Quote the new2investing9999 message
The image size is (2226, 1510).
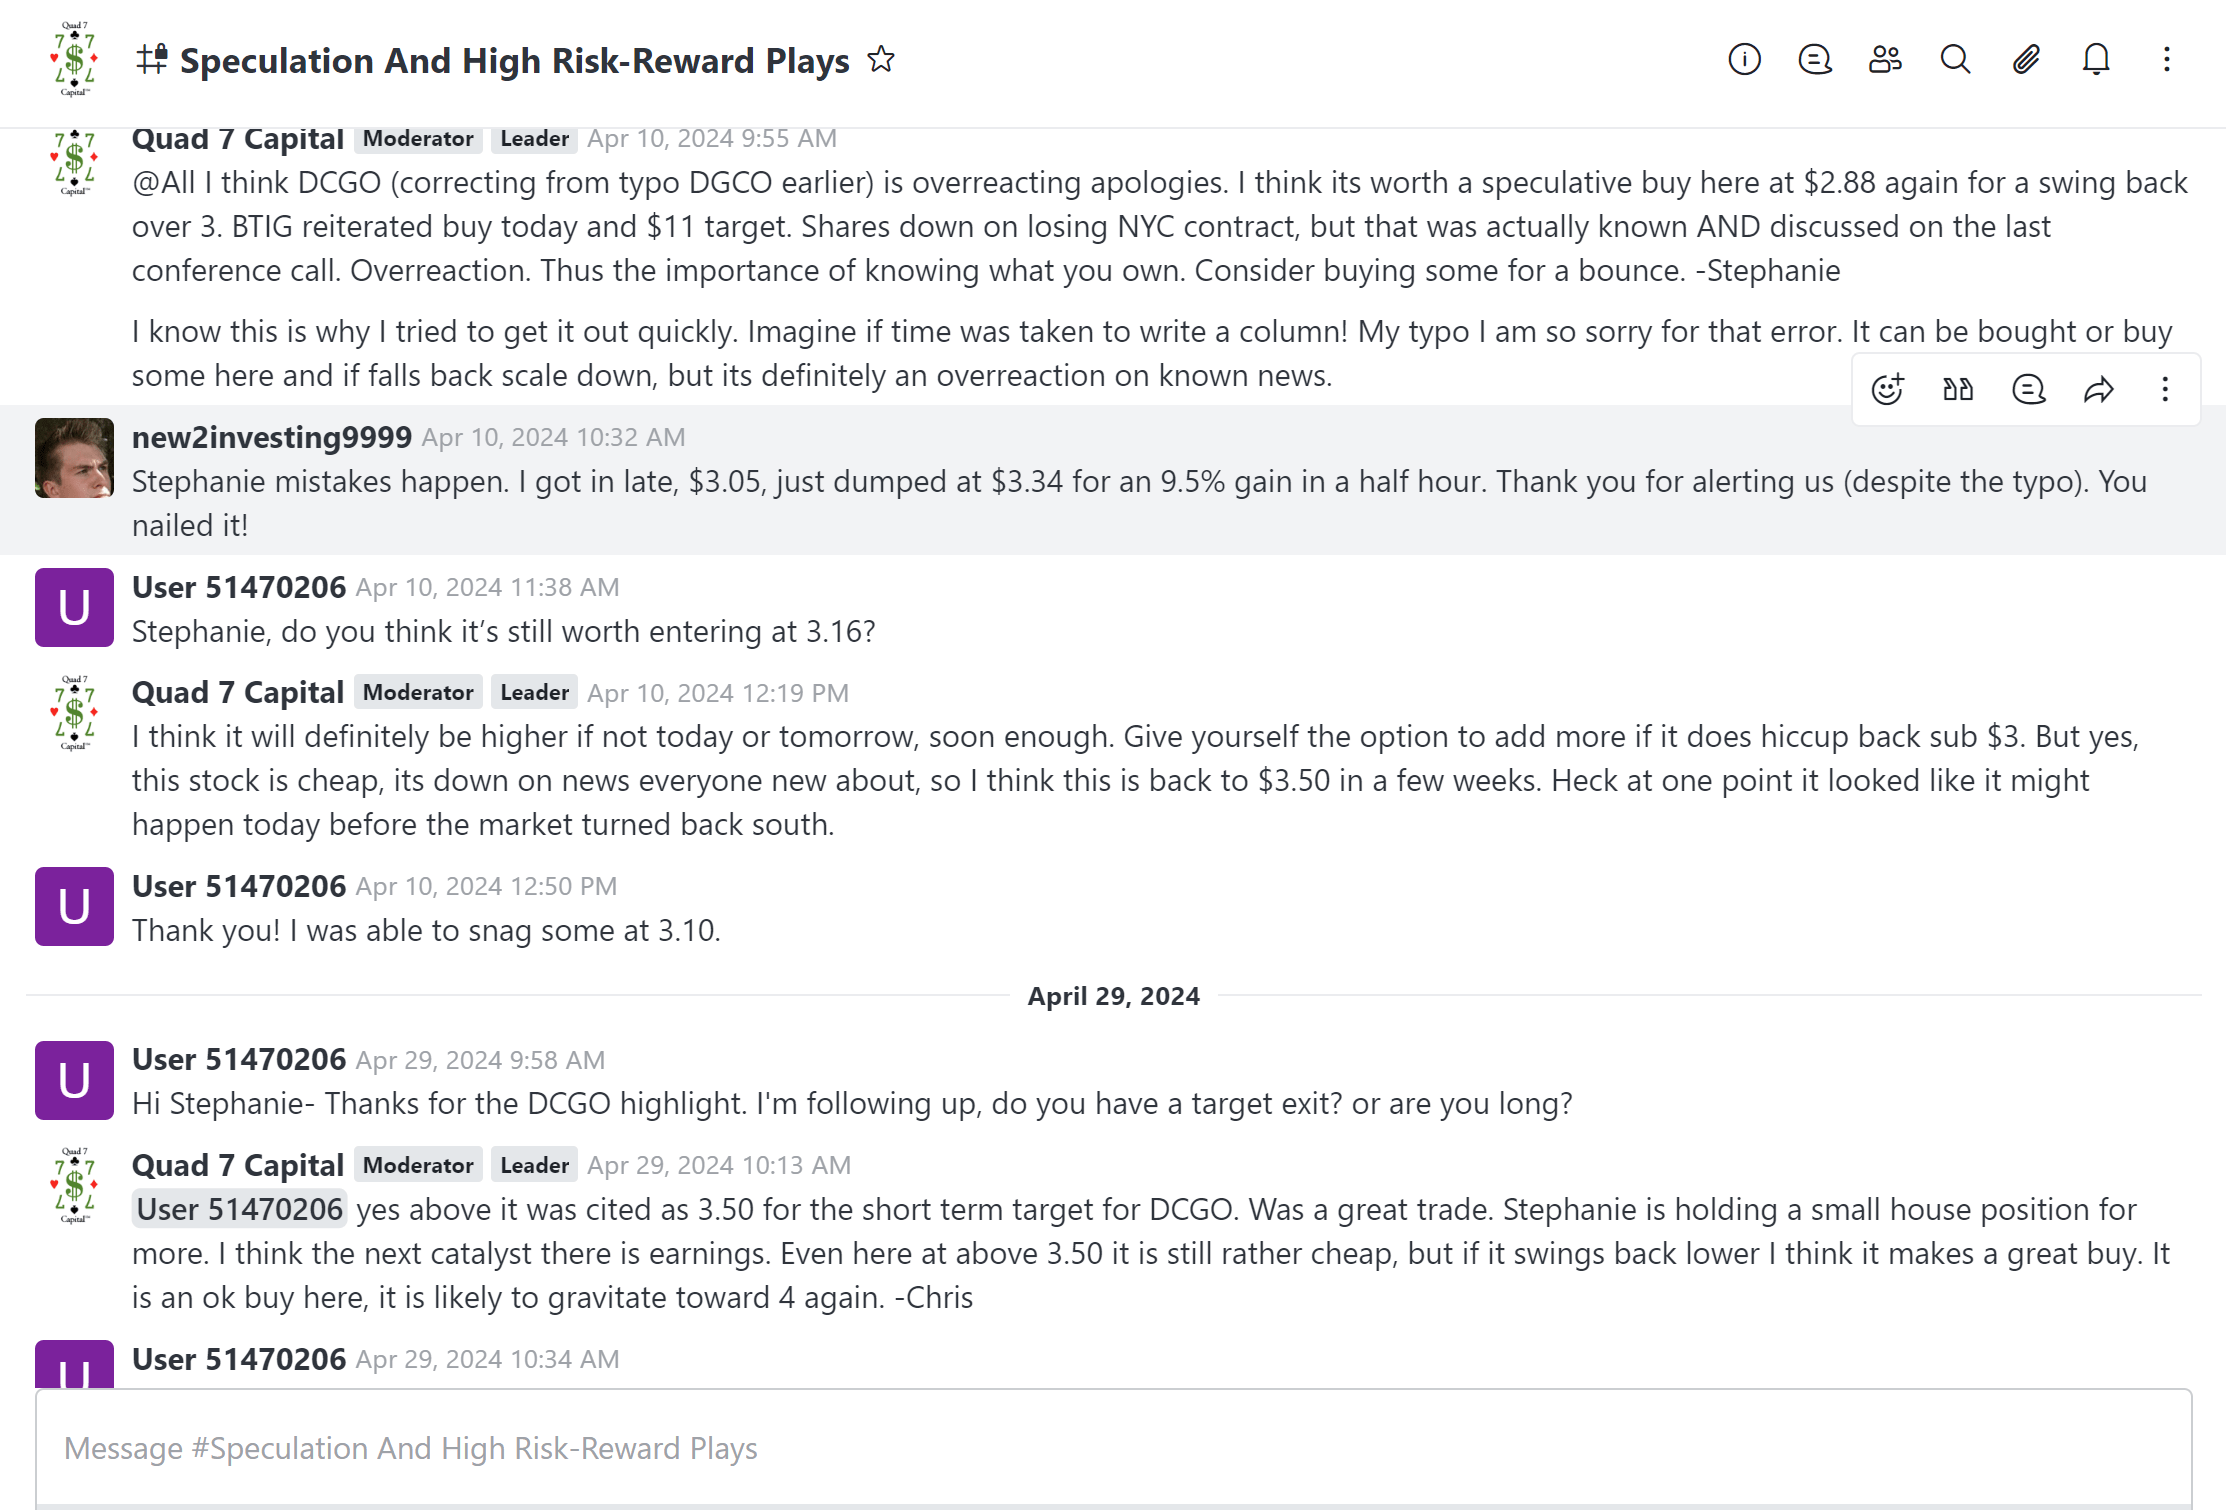1958,389
